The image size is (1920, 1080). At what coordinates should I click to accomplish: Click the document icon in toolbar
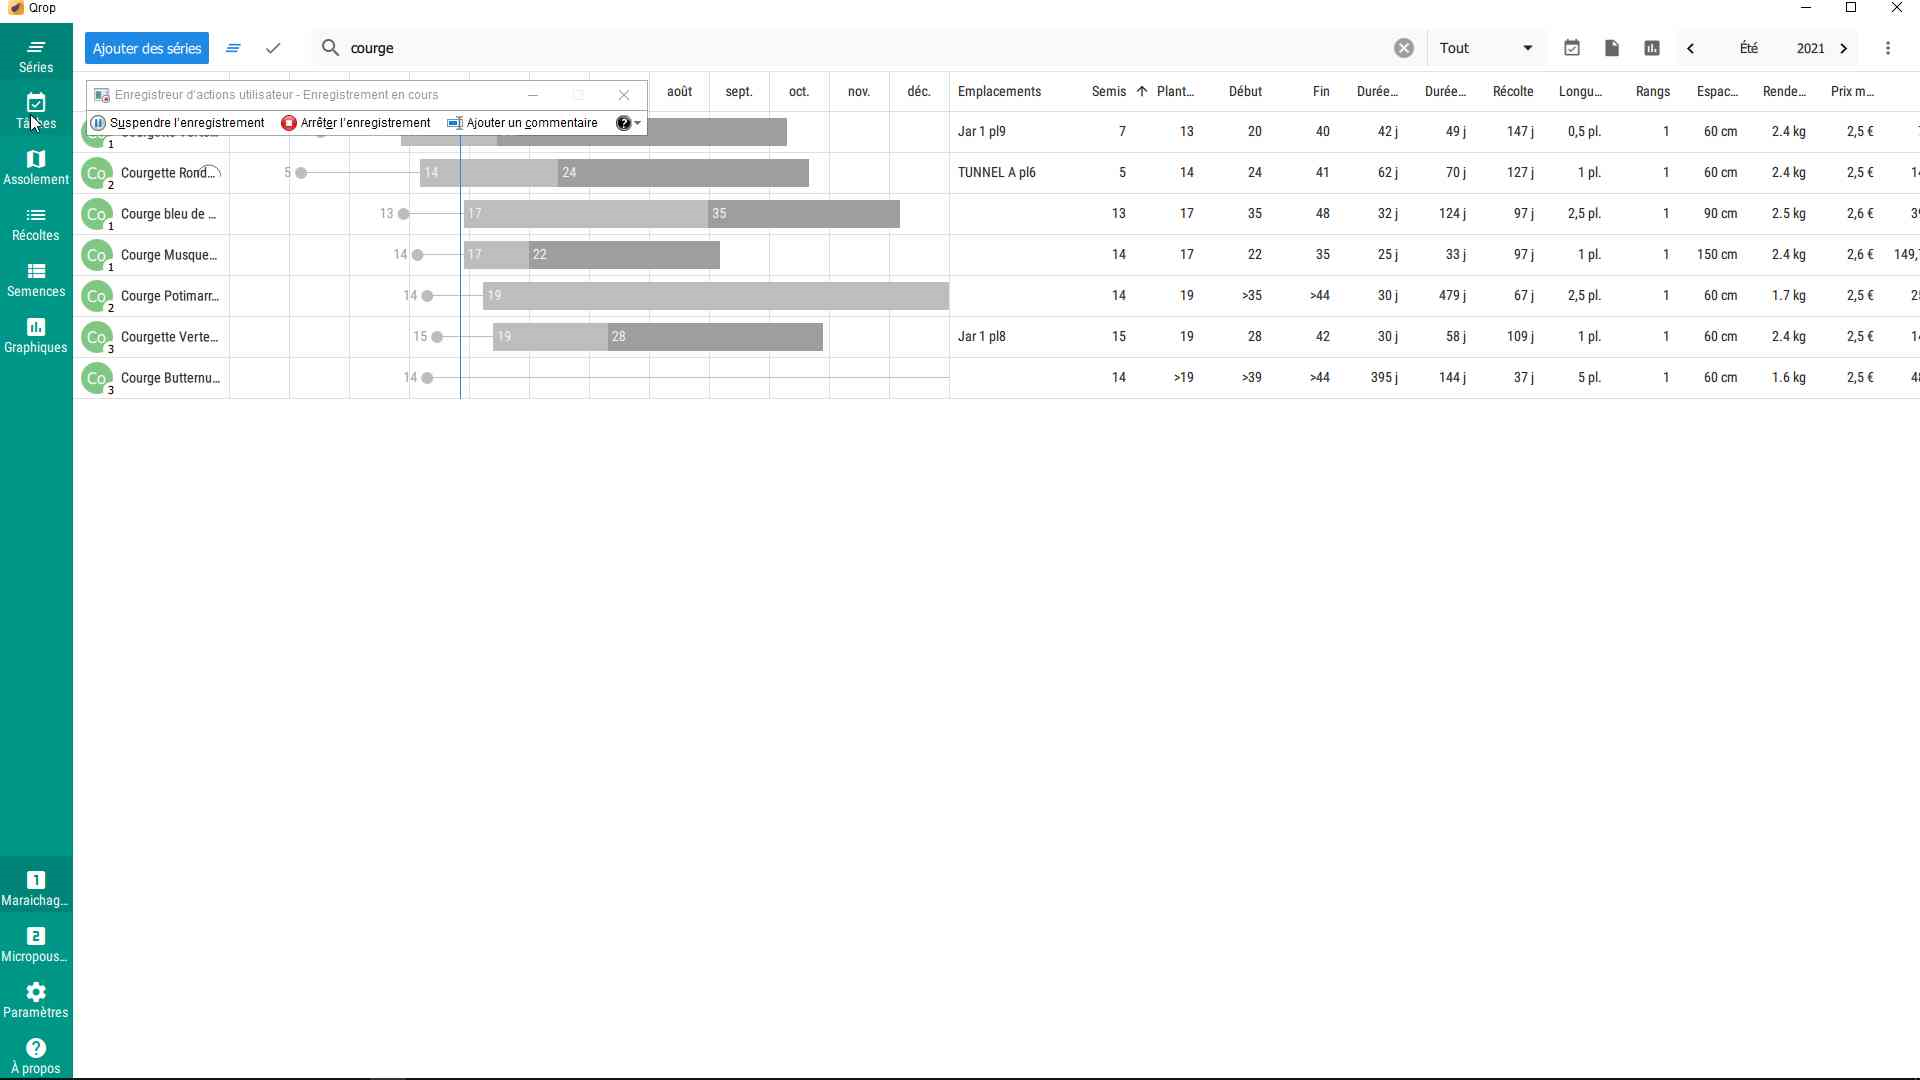tap(1612, 48)
